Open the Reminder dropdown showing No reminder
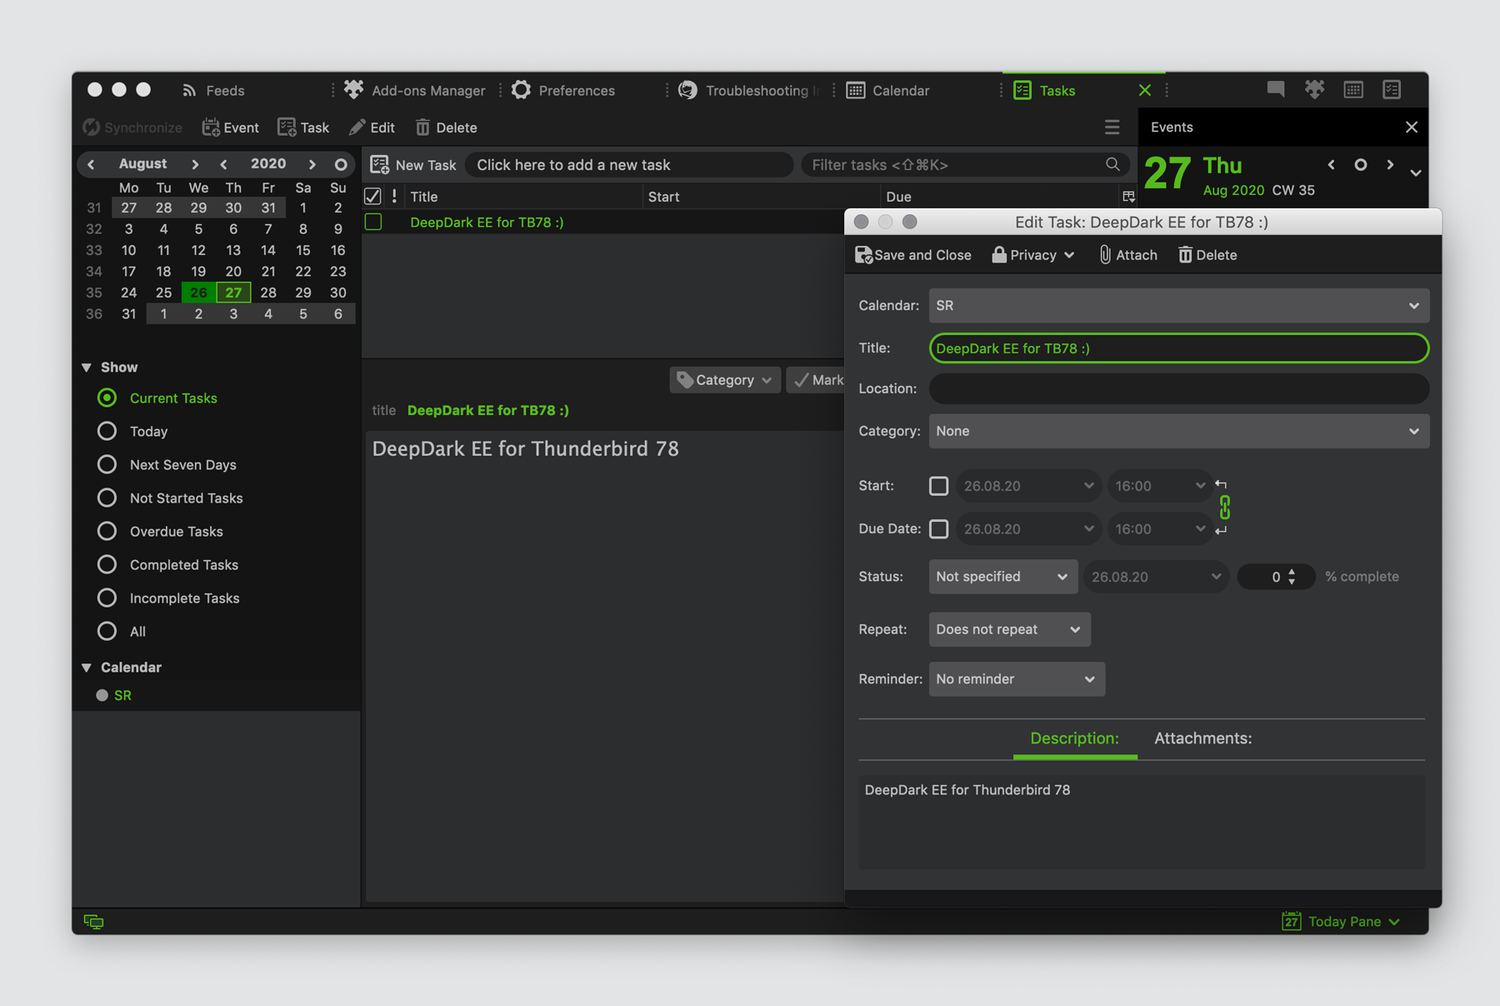 click(1017, 679)
